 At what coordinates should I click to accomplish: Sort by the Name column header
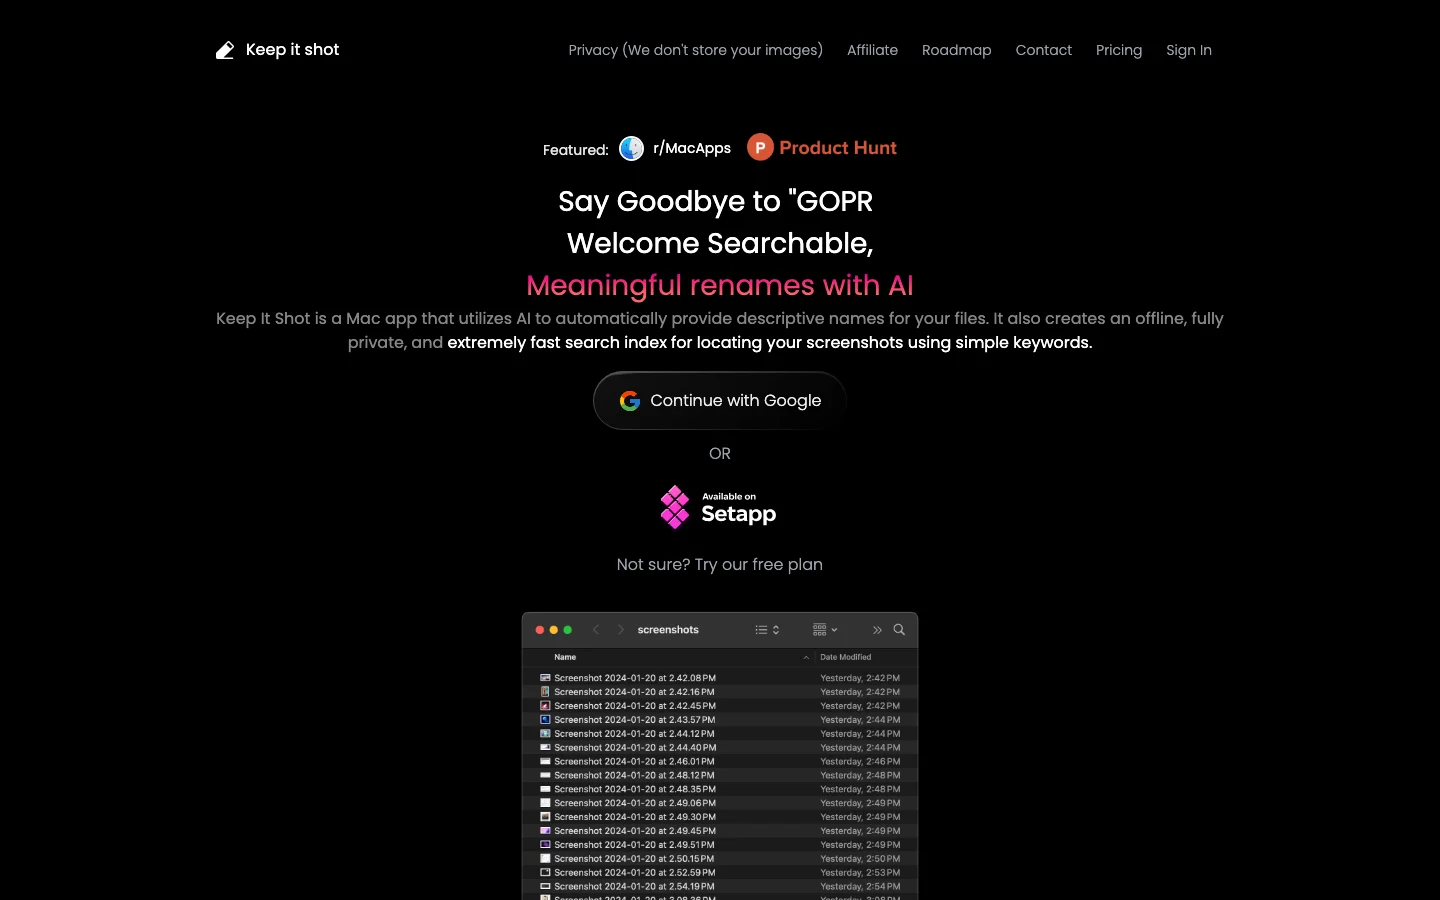[x=565, y=657]
